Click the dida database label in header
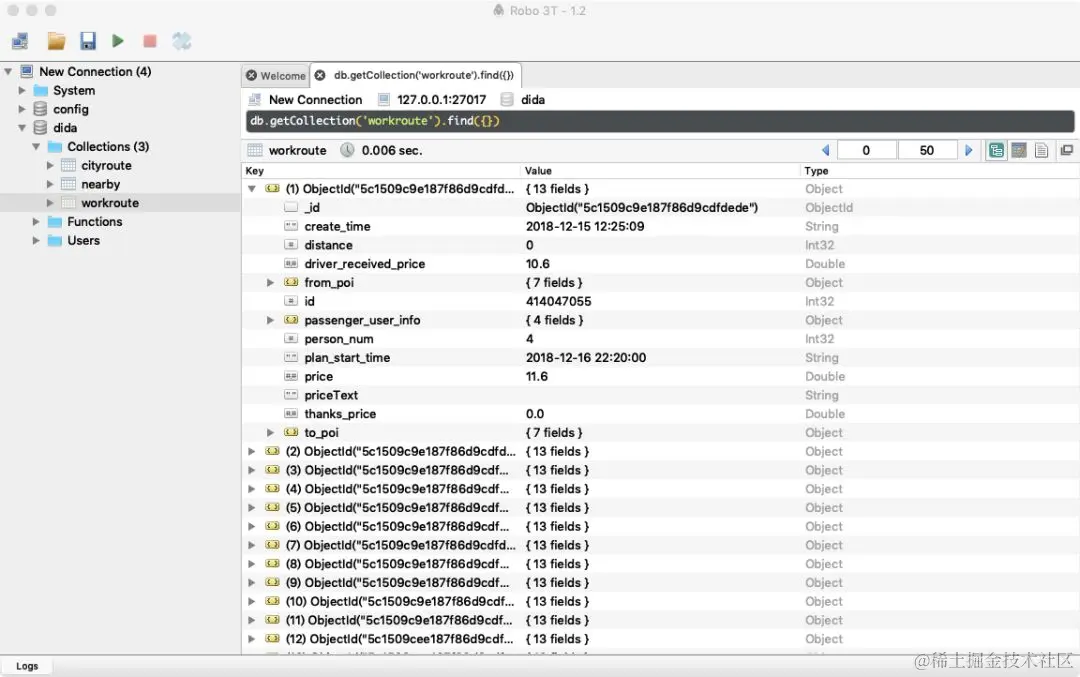The width and height of the screenshot is (1080, 677). (532, 100)
